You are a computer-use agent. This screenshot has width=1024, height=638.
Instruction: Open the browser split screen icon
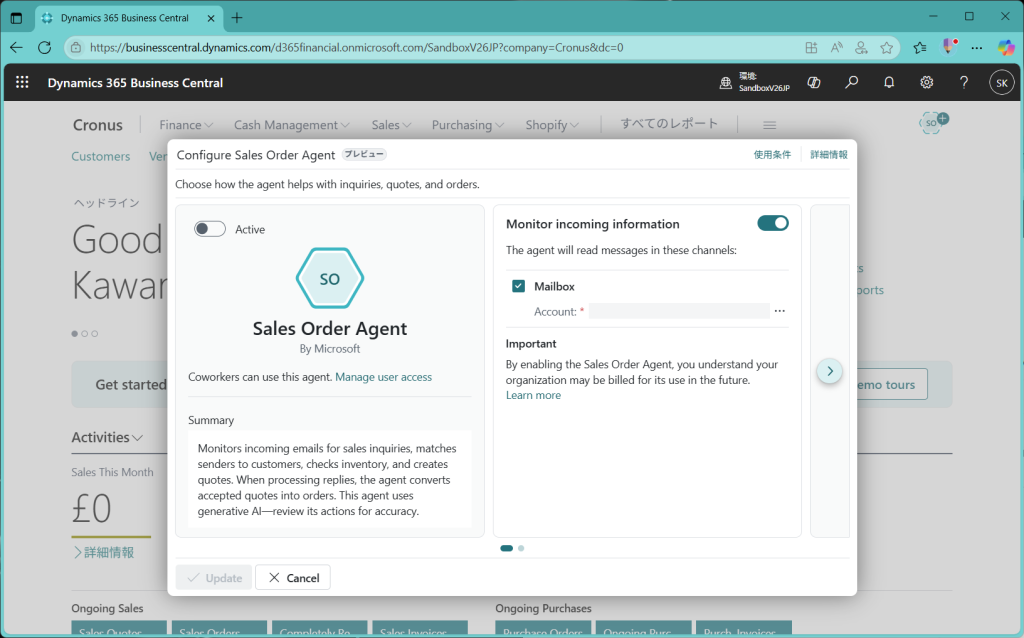(811, 47)
